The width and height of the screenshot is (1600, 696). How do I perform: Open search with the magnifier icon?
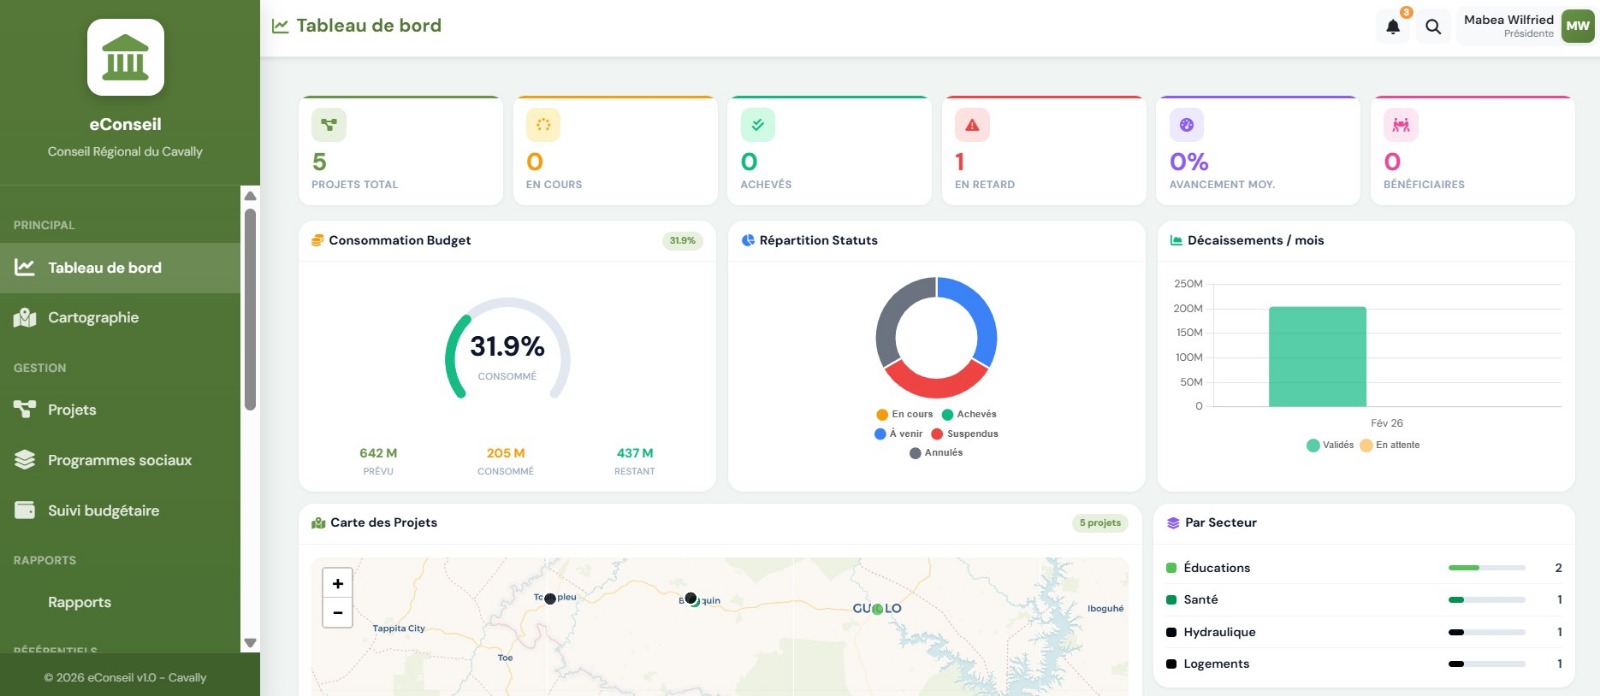pyautogui.click(x=1433, y=27)
